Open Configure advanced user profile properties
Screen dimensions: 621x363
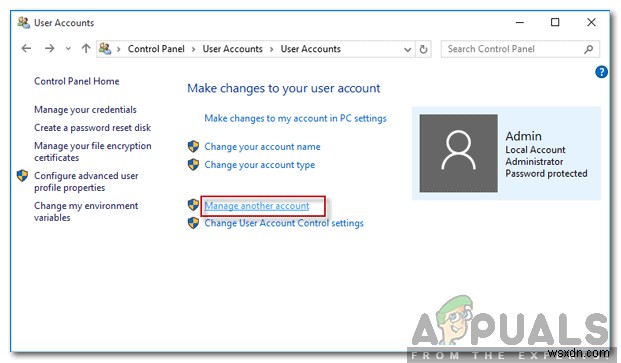(x=86, y=181)
